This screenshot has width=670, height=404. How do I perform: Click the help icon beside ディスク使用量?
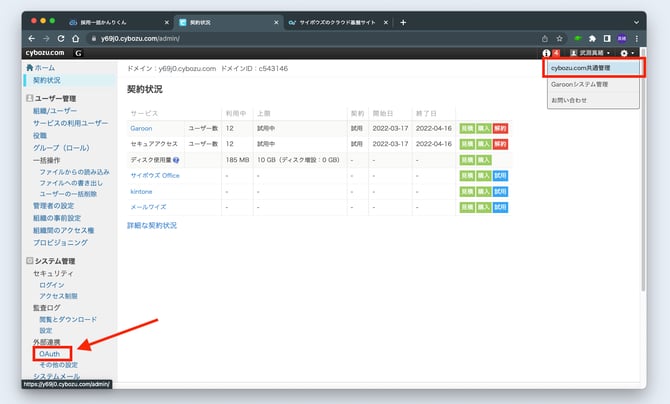[x=176, y=160]
